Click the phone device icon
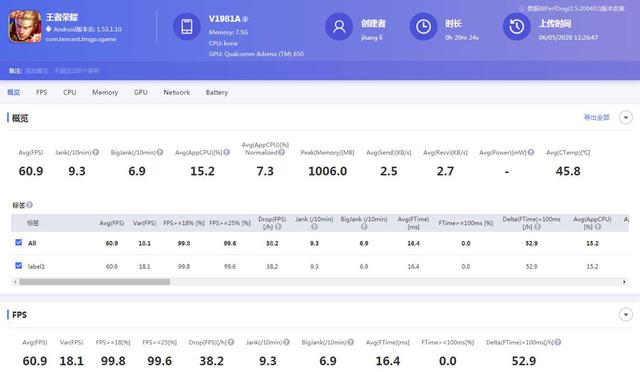The image size is (640, 372). click(187, 27)
